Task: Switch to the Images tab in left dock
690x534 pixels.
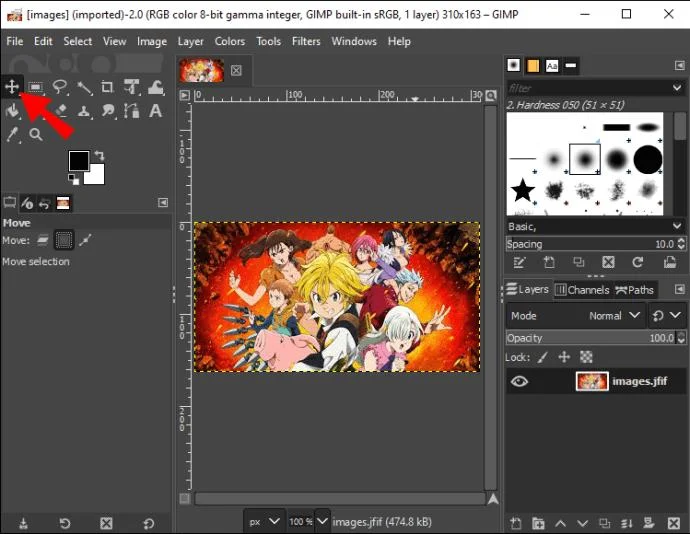Action: coord(63,203)
